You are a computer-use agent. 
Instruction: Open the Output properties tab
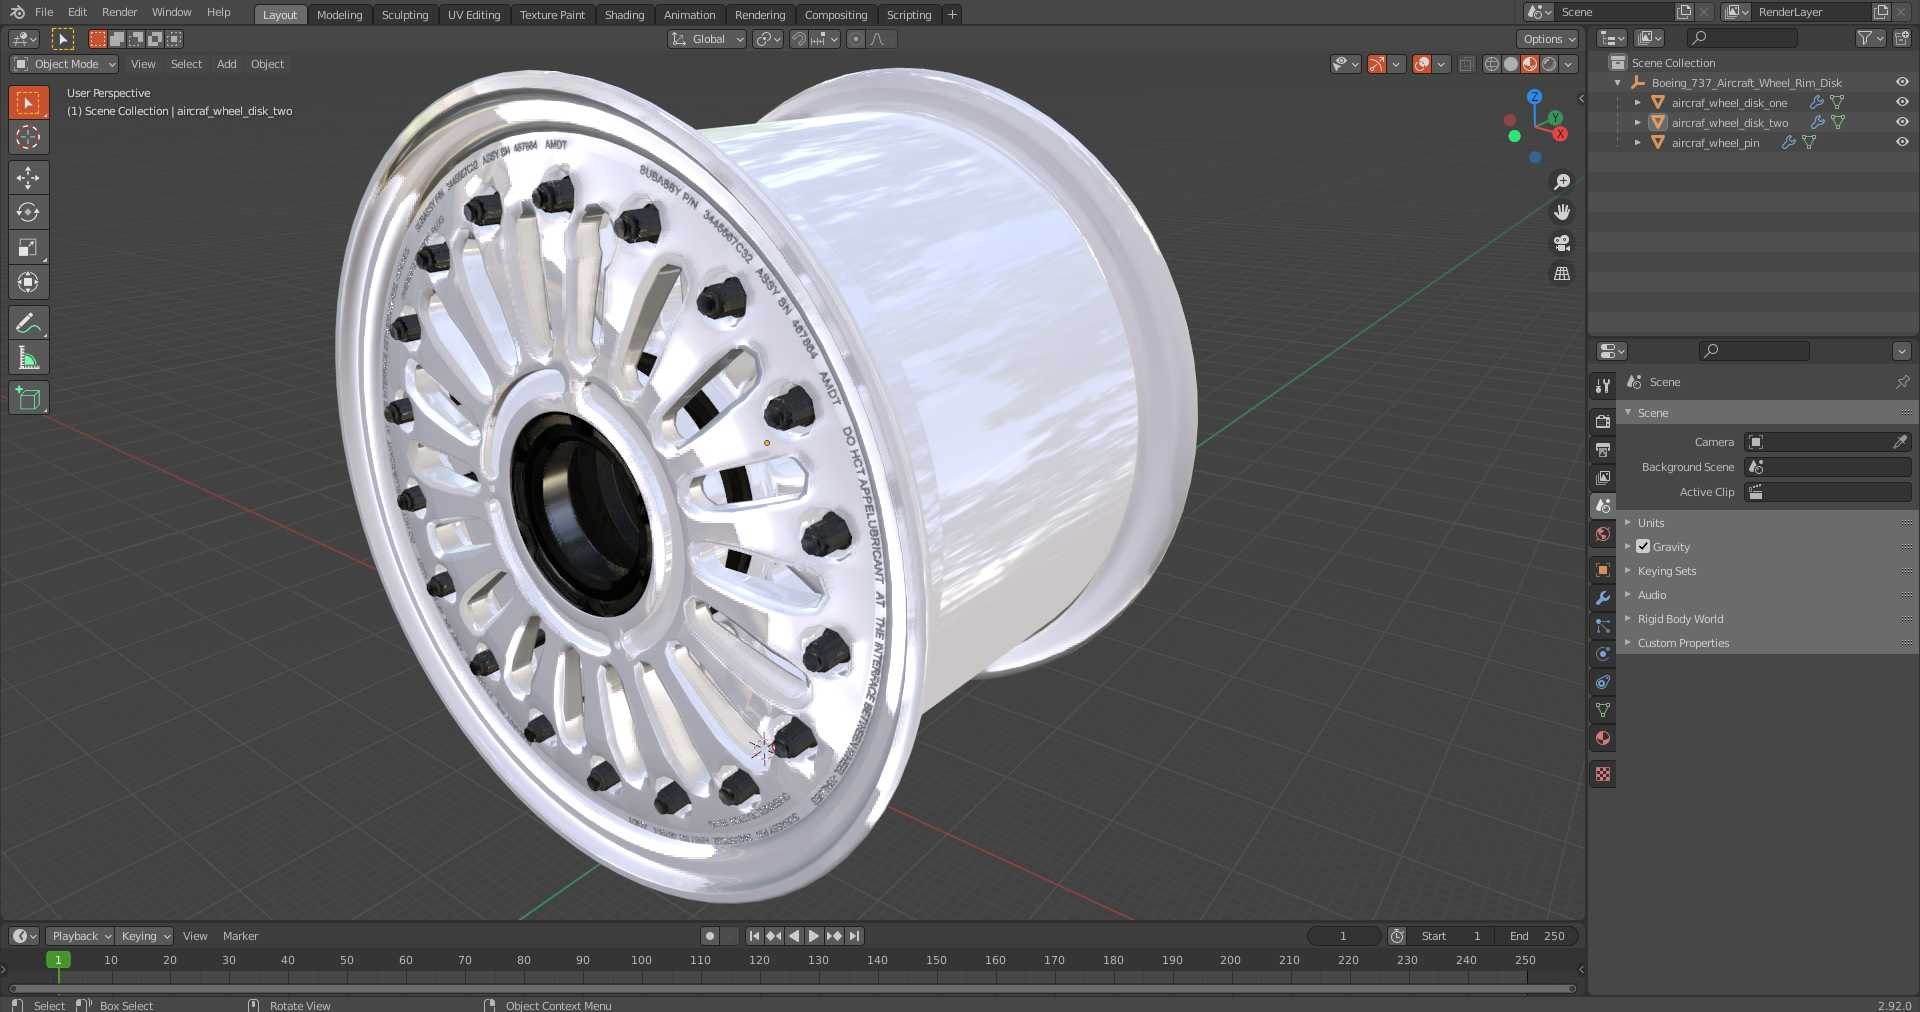coord(1603,449)
